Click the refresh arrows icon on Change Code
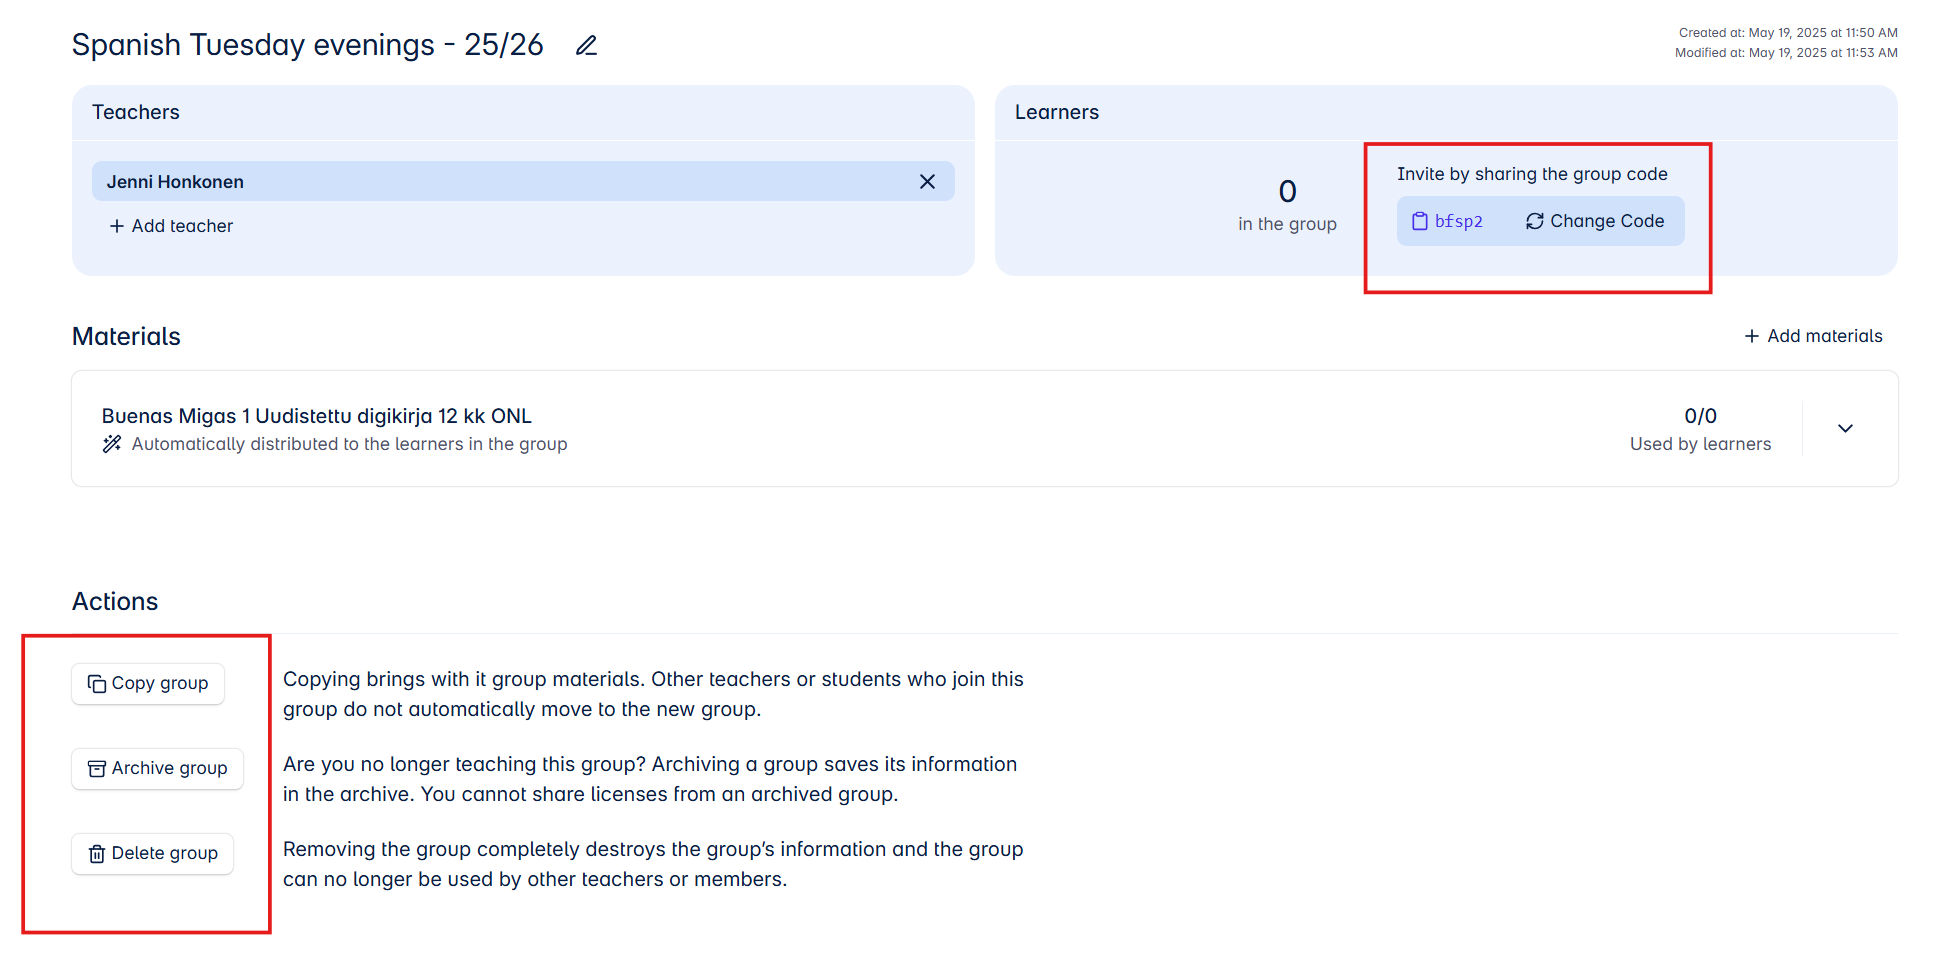Viewport: 1936px width, 956px height. point(1534,221)
